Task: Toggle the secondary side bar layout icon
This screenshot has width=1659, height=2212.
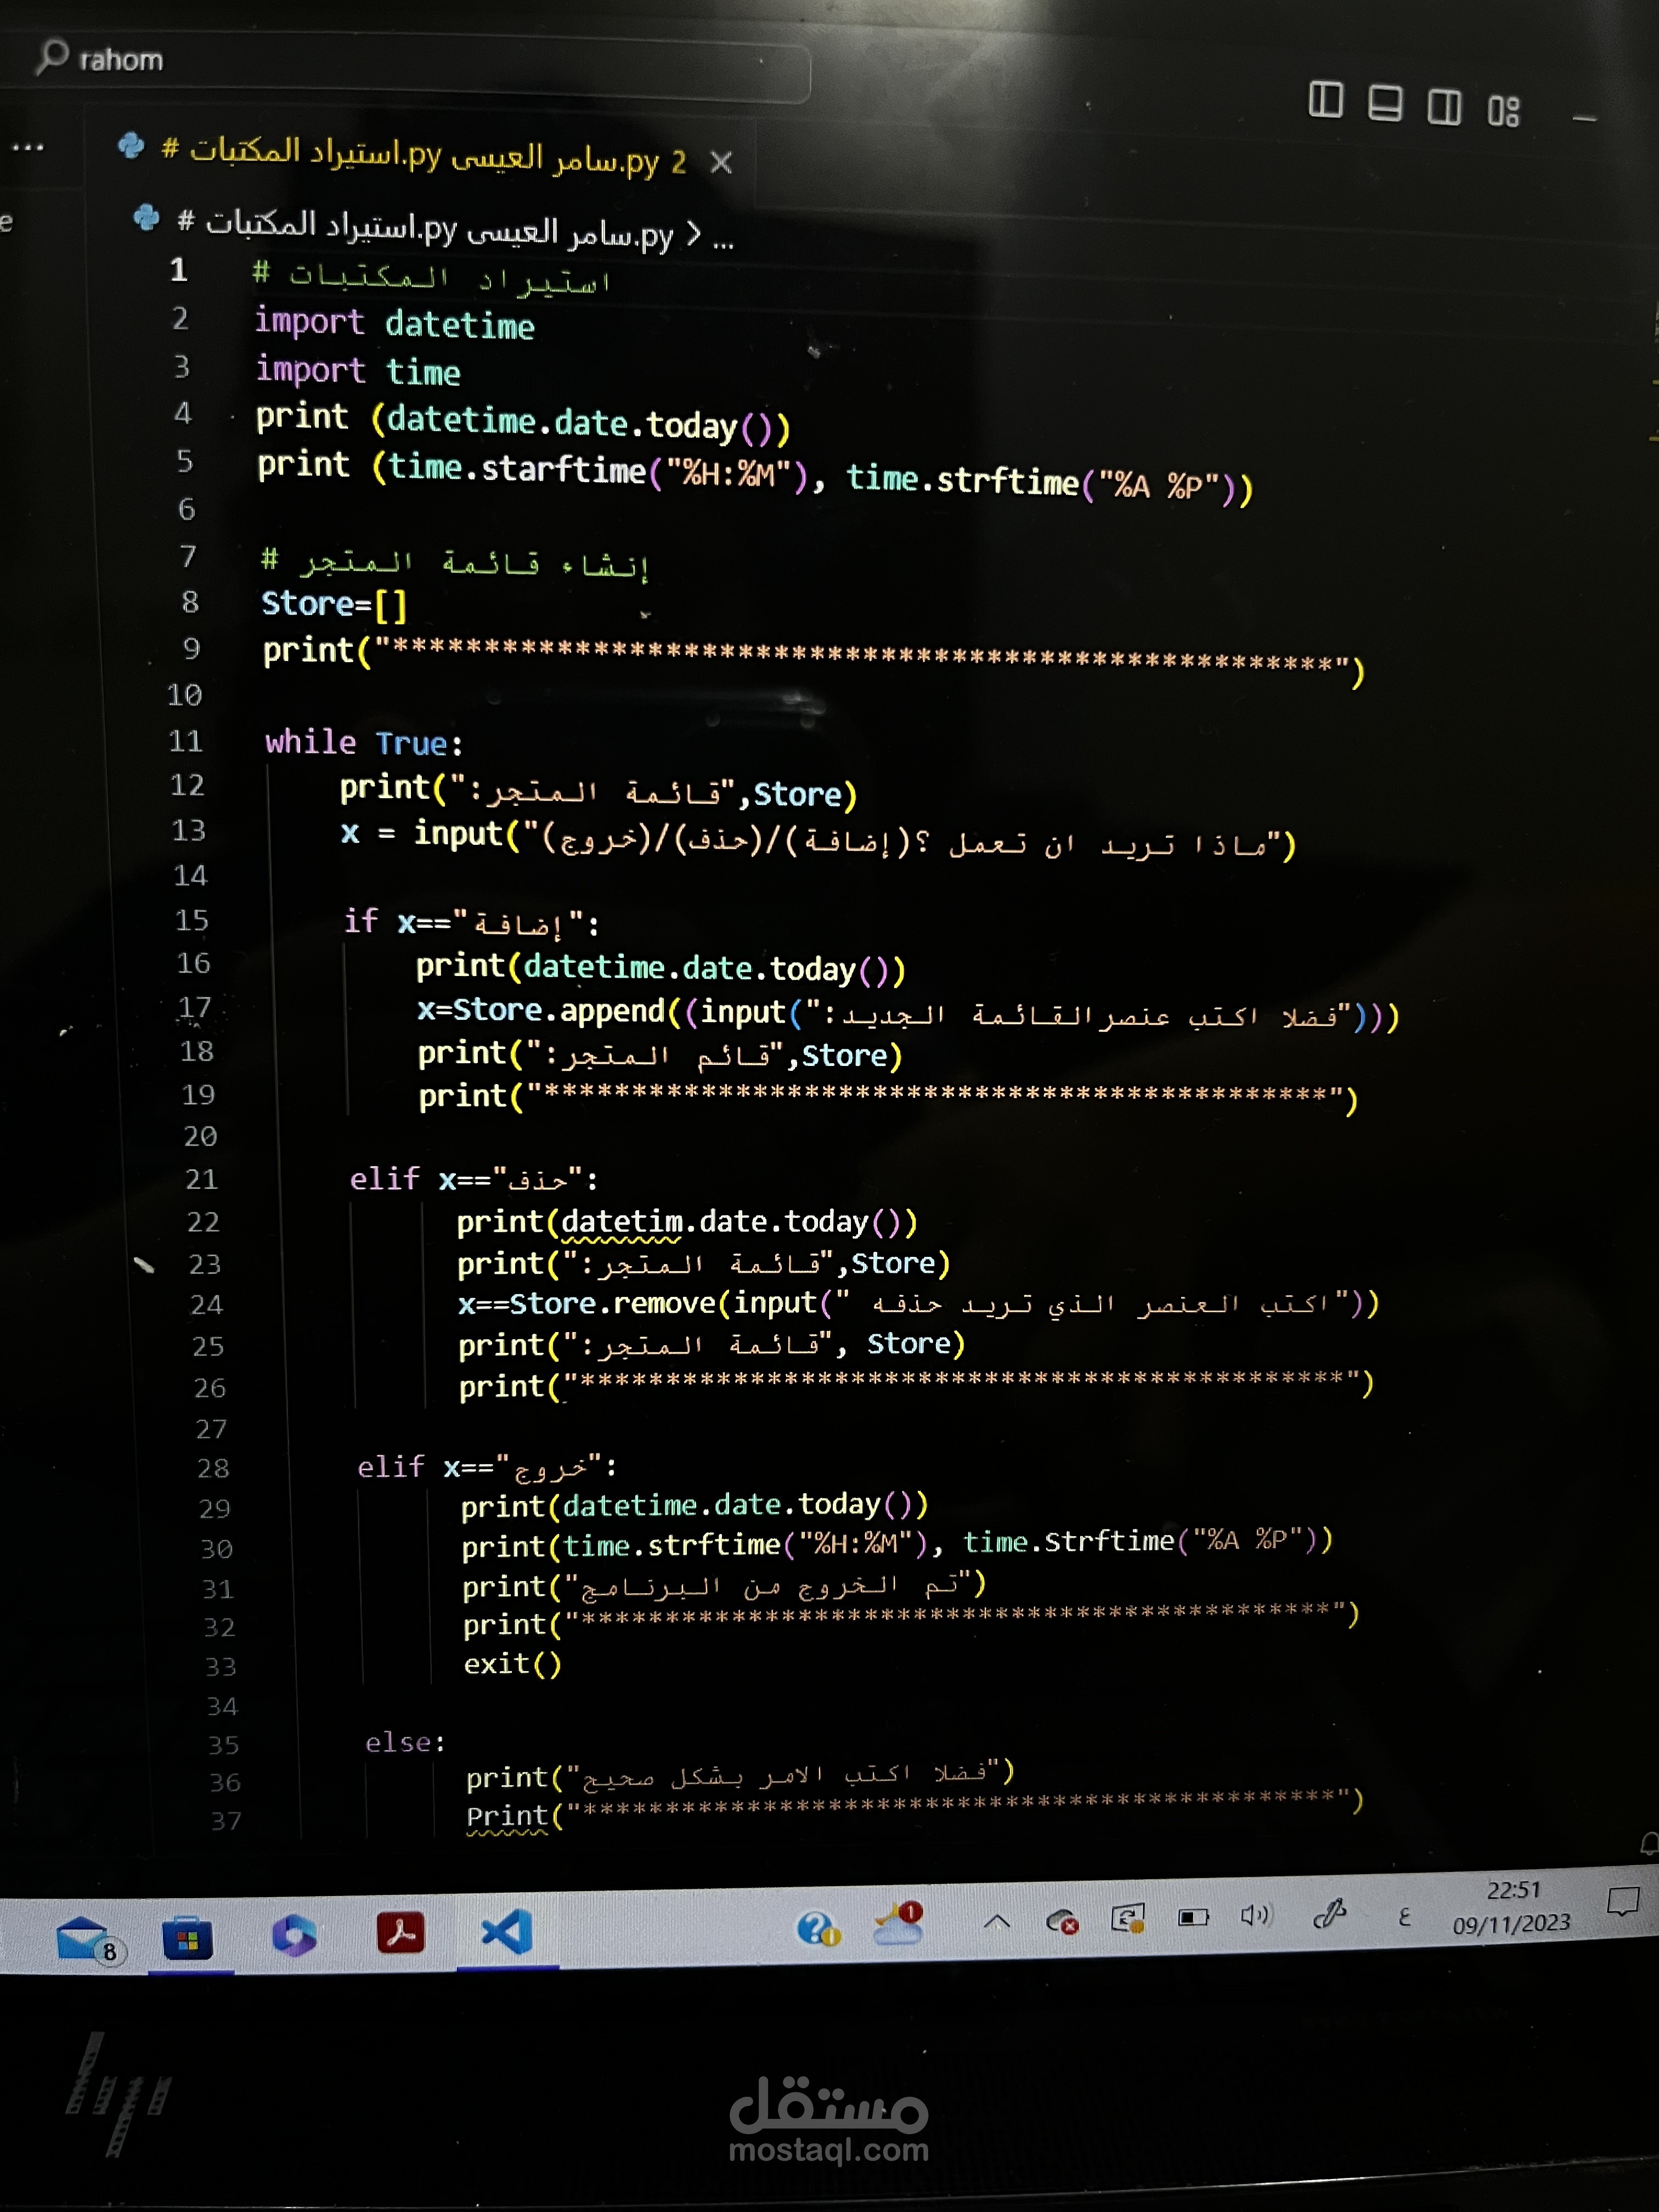Action: (1444, 106)
